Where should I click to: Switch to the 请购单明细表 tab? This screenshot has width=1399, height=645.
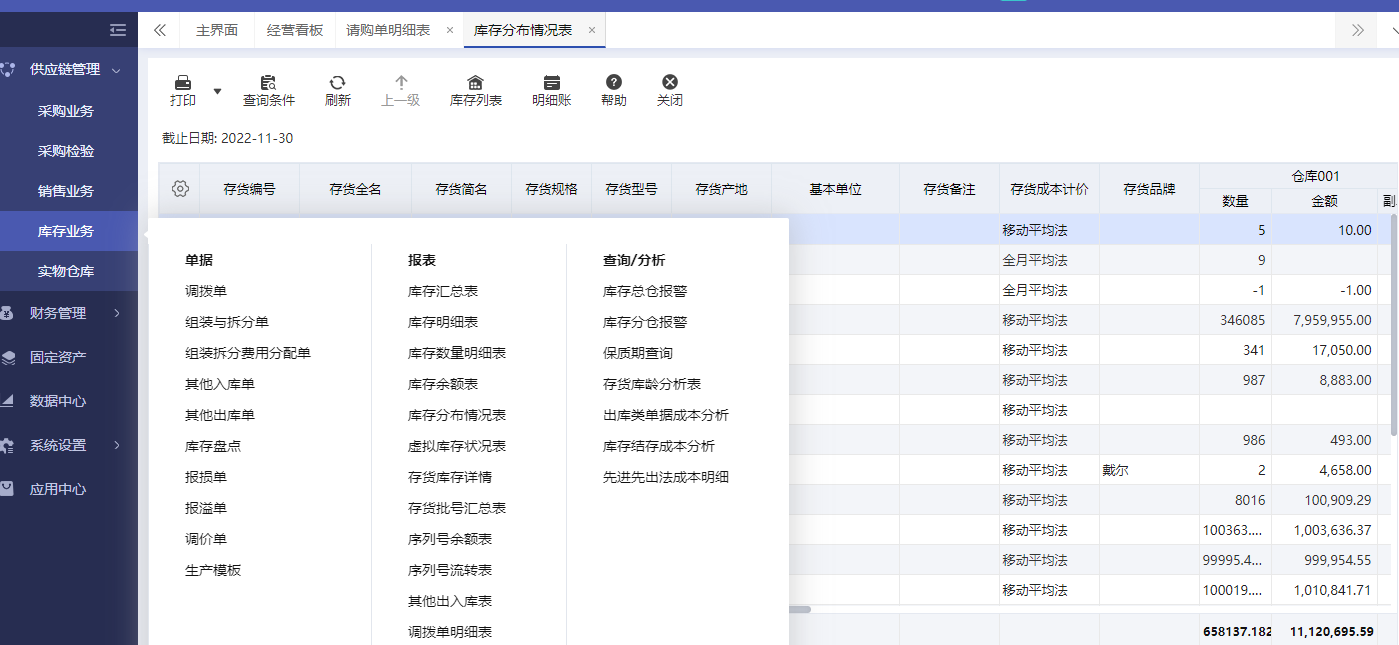pyautogui.click(x=388, y=30)
